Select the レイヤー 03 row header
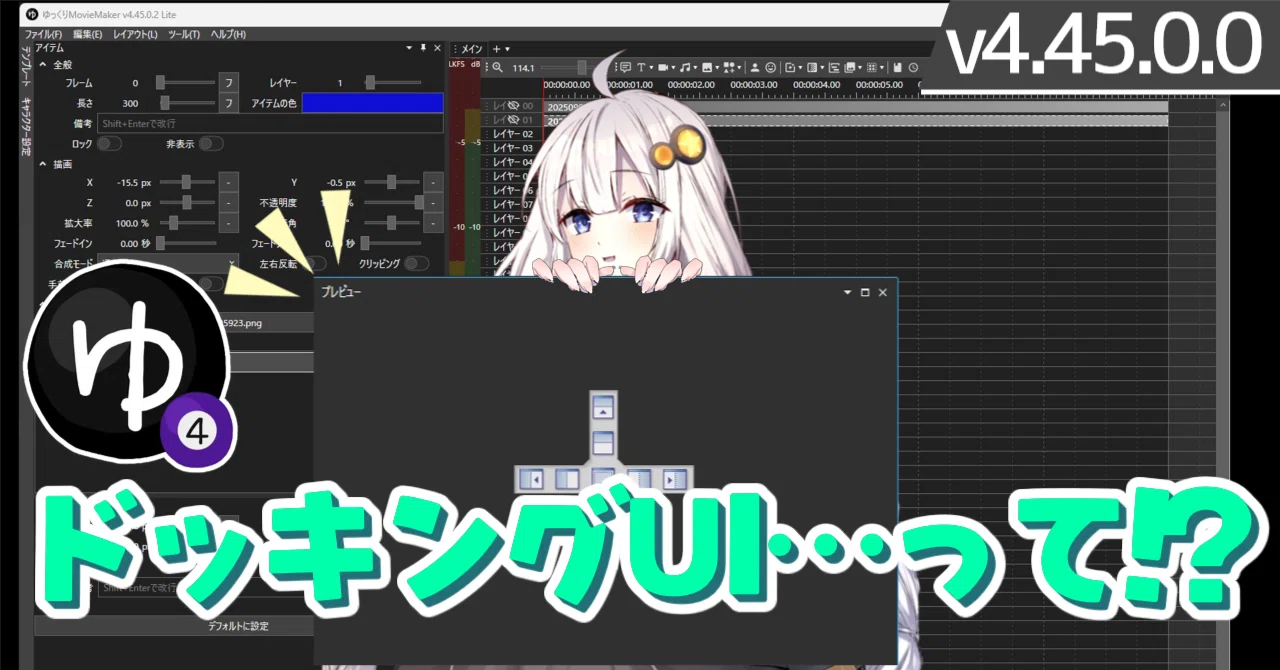This screenshot has height=670, width=1280. pos(514,148)
